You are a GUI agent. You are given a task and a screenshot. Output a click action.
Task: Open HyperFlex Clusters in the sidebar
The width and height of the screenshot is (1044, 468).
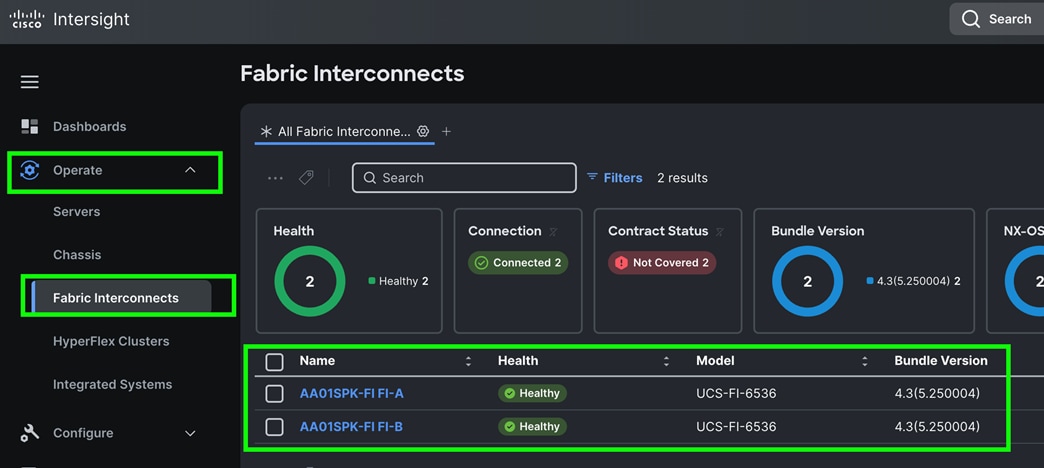(111, 342)
